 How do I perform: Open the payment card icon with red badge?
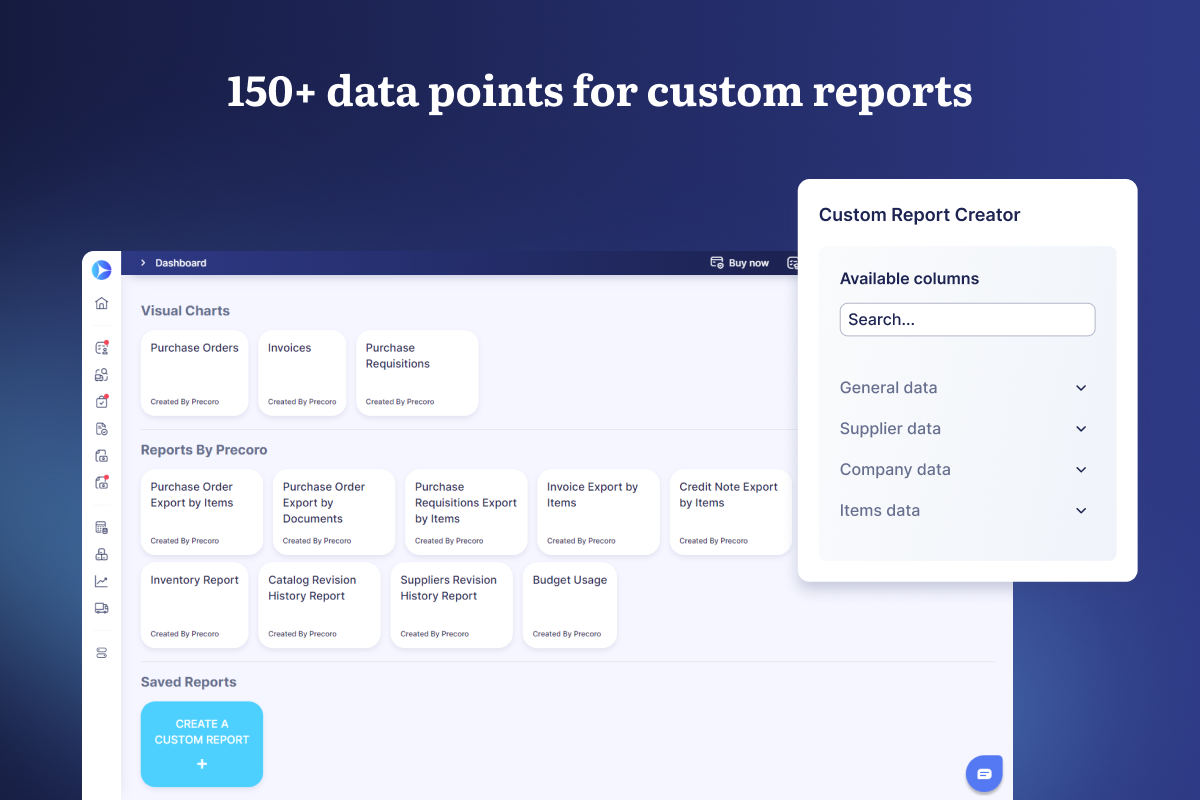click(x=101, y=482)
